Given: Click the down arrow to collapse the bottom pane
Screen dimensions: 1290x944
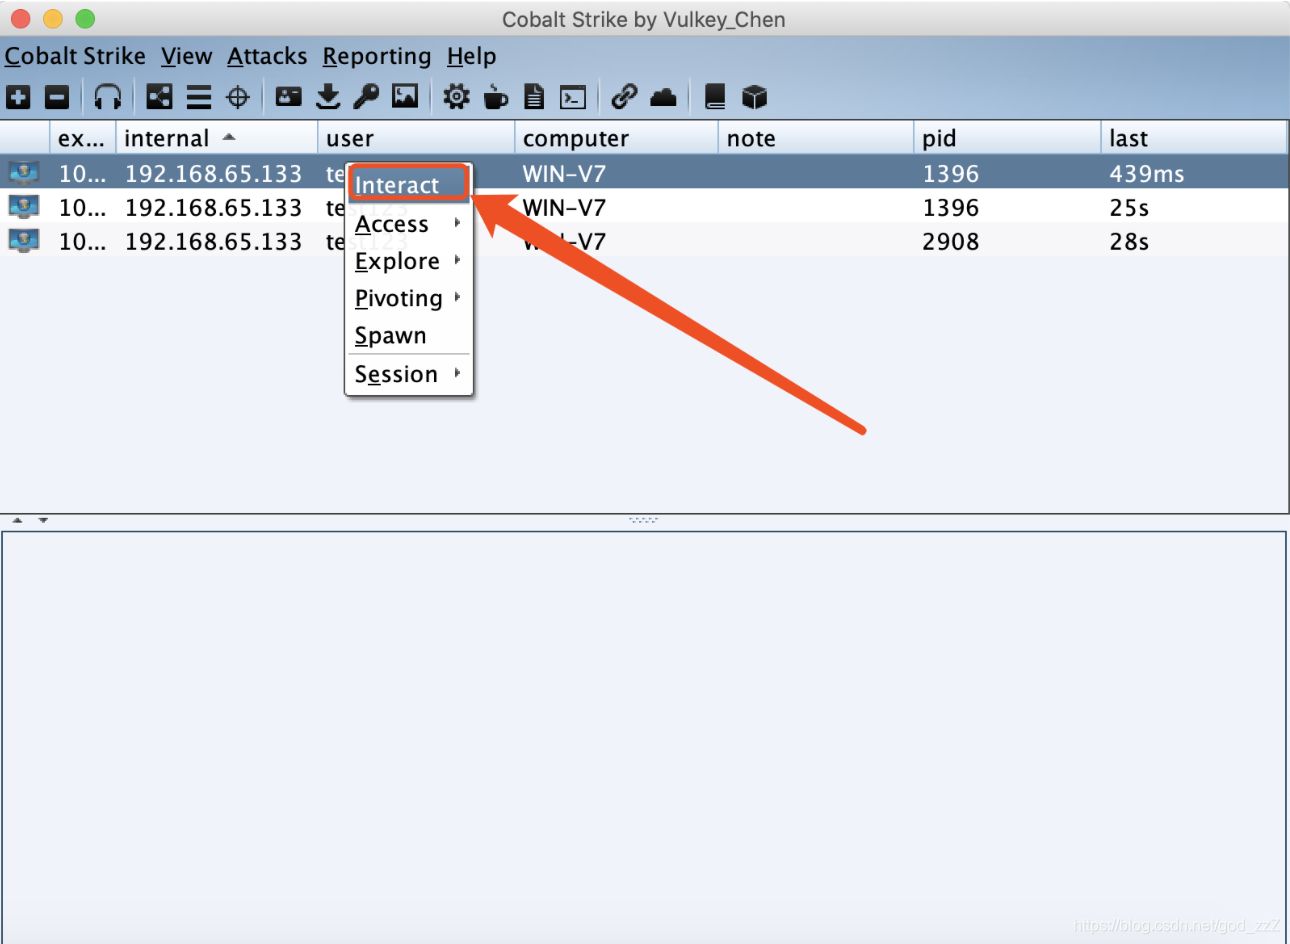Looking at the screenshot, I should (43, 520).
